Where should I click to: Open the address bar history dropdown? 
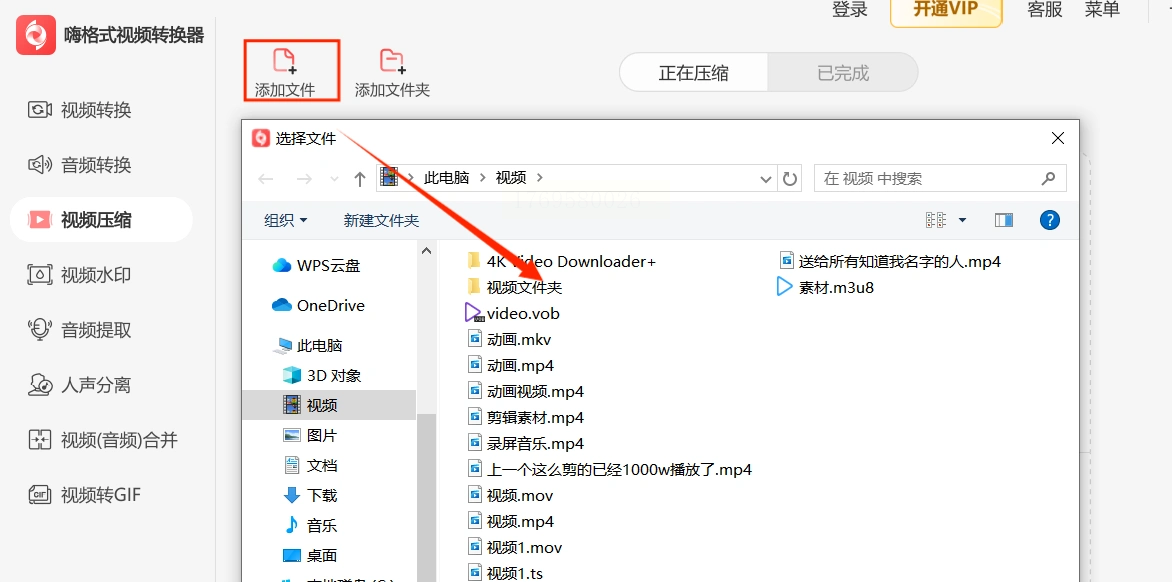[765, 179]
